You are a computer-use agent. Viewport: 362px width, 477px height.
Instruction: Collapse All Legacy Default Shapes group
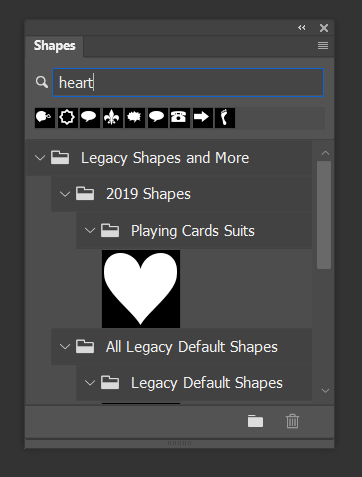point(65,347)
